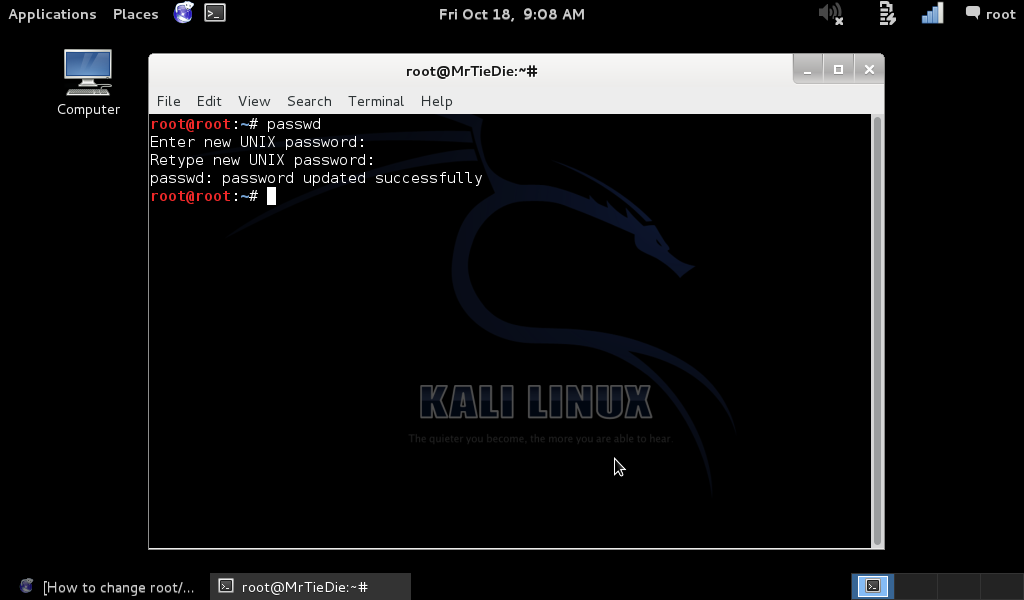Switch to first workspace in pager

pos(873,586)
